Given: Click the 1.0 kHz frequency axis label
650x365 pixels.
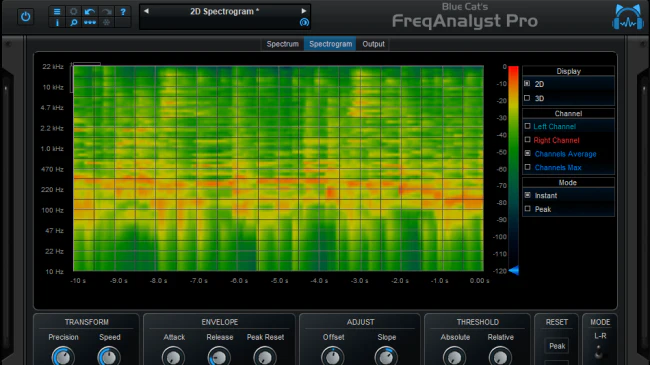Looking at the screenshot, I should 52,148.
